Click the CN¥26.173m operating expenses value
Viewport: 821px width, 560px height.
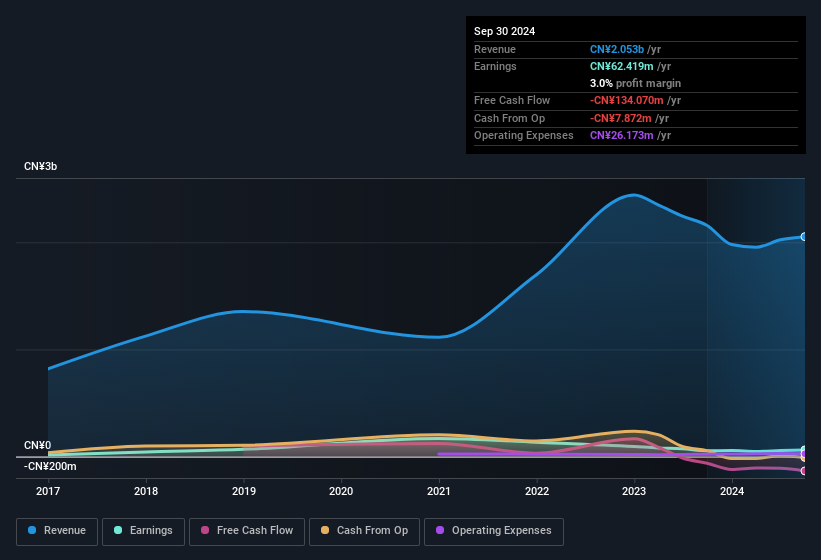pyautogui.click(x=622, y=136)
